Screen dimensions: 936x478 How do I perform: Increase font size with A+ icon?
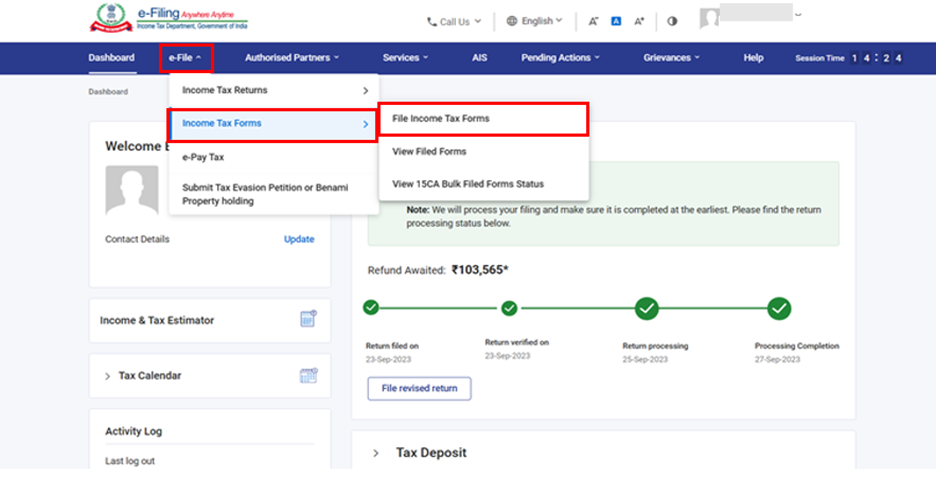pyautogui.click(x=639, y=21)
